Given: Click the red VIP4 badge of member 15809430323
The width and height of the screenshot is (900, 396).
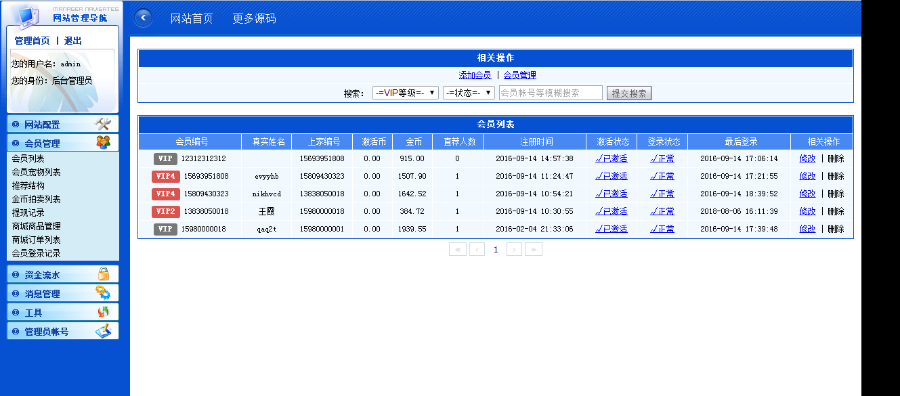Looking at the screenshot, I should pos(166,194).
